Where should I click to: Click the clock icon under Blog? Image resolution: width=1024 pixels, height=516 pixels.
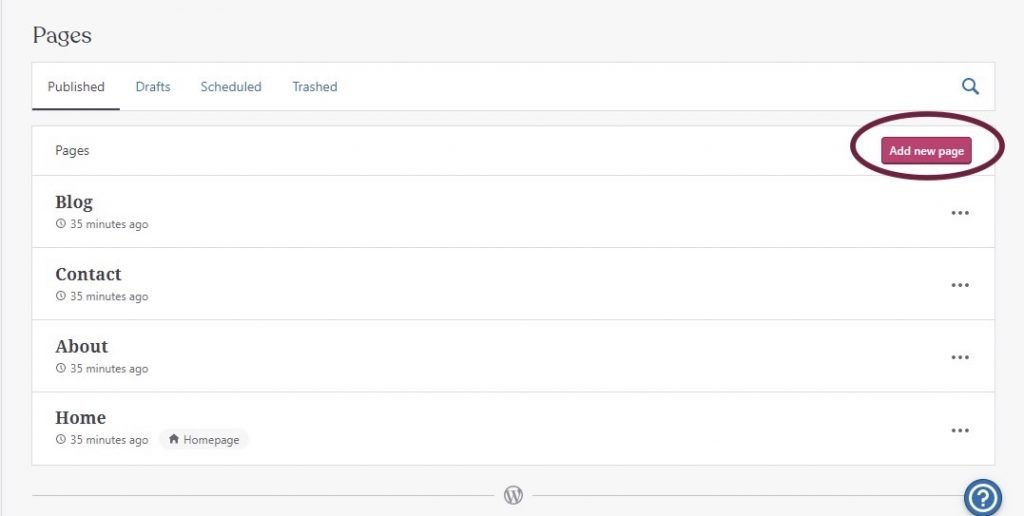[61, 224]
